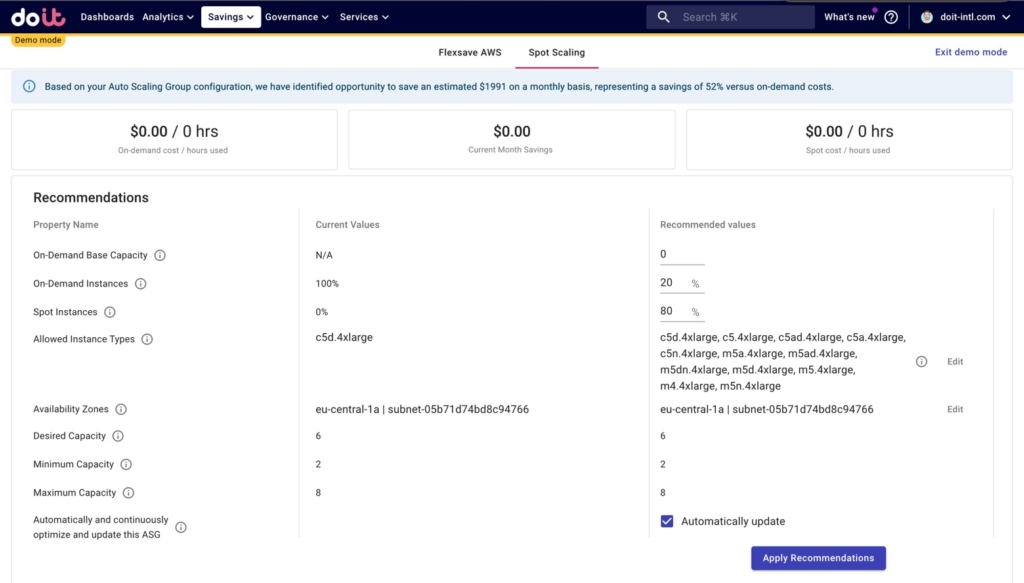Edit the recommended Allowed Instance Types

coord(955,362)
